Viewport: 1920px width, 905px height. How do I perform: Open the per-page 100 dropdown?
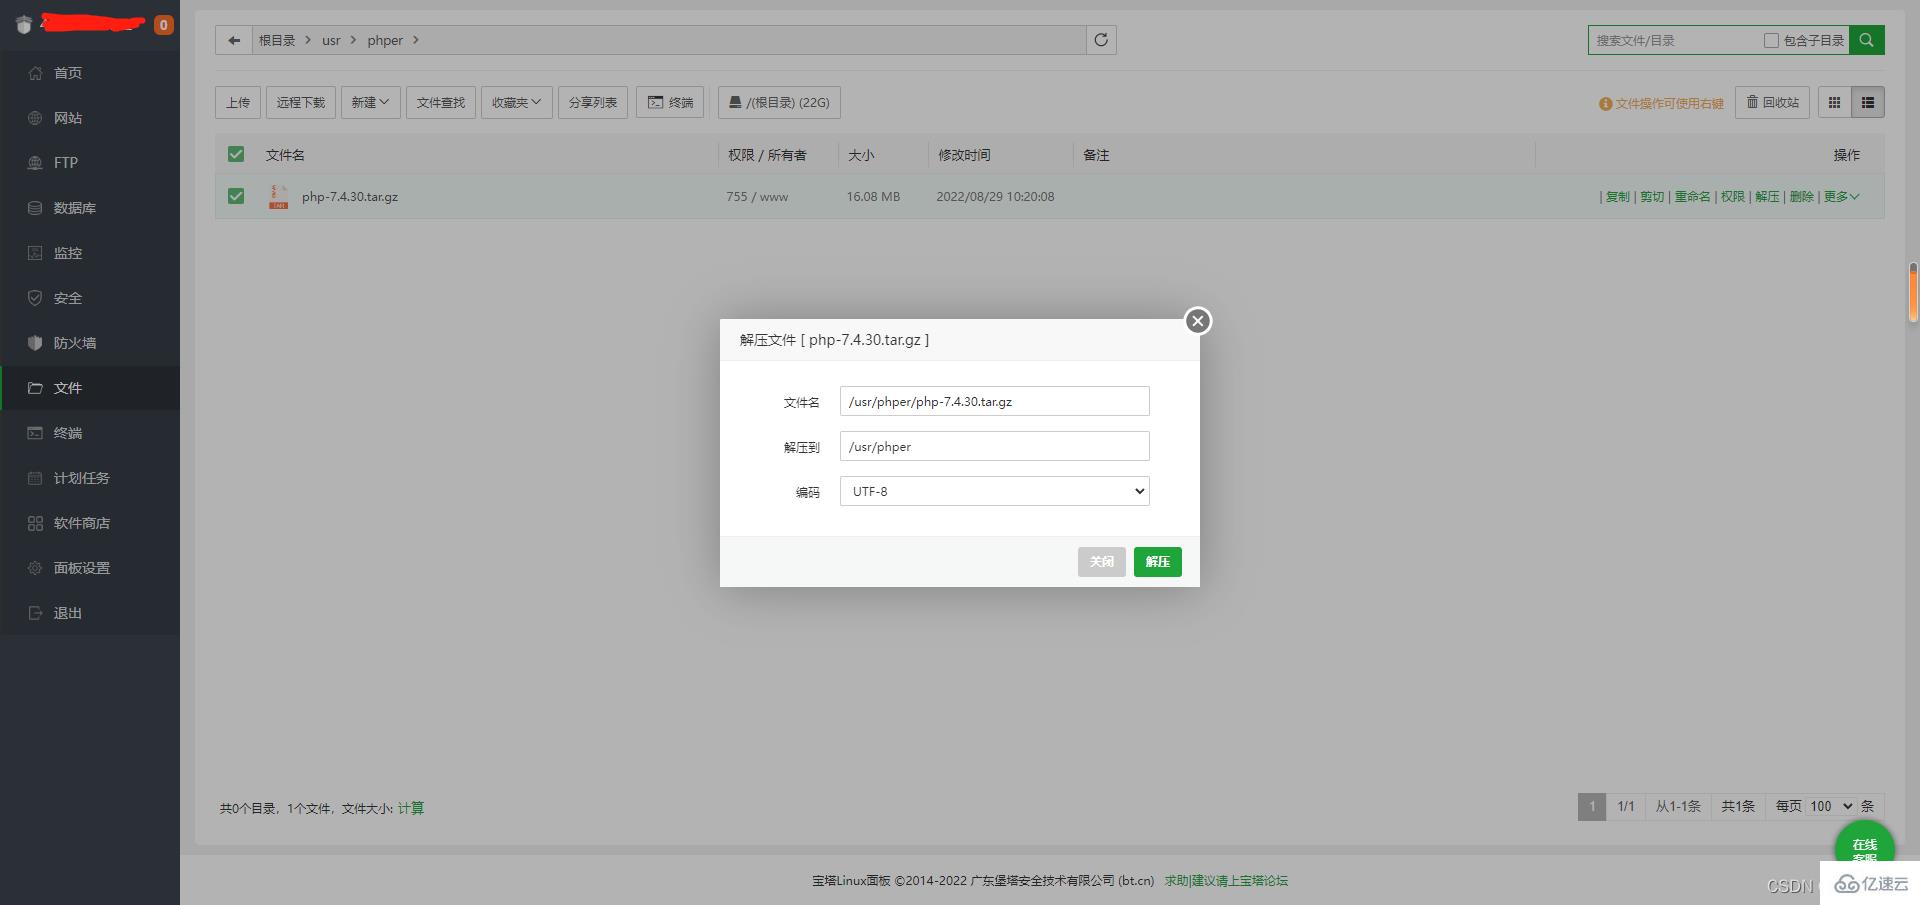[1831, 806]
